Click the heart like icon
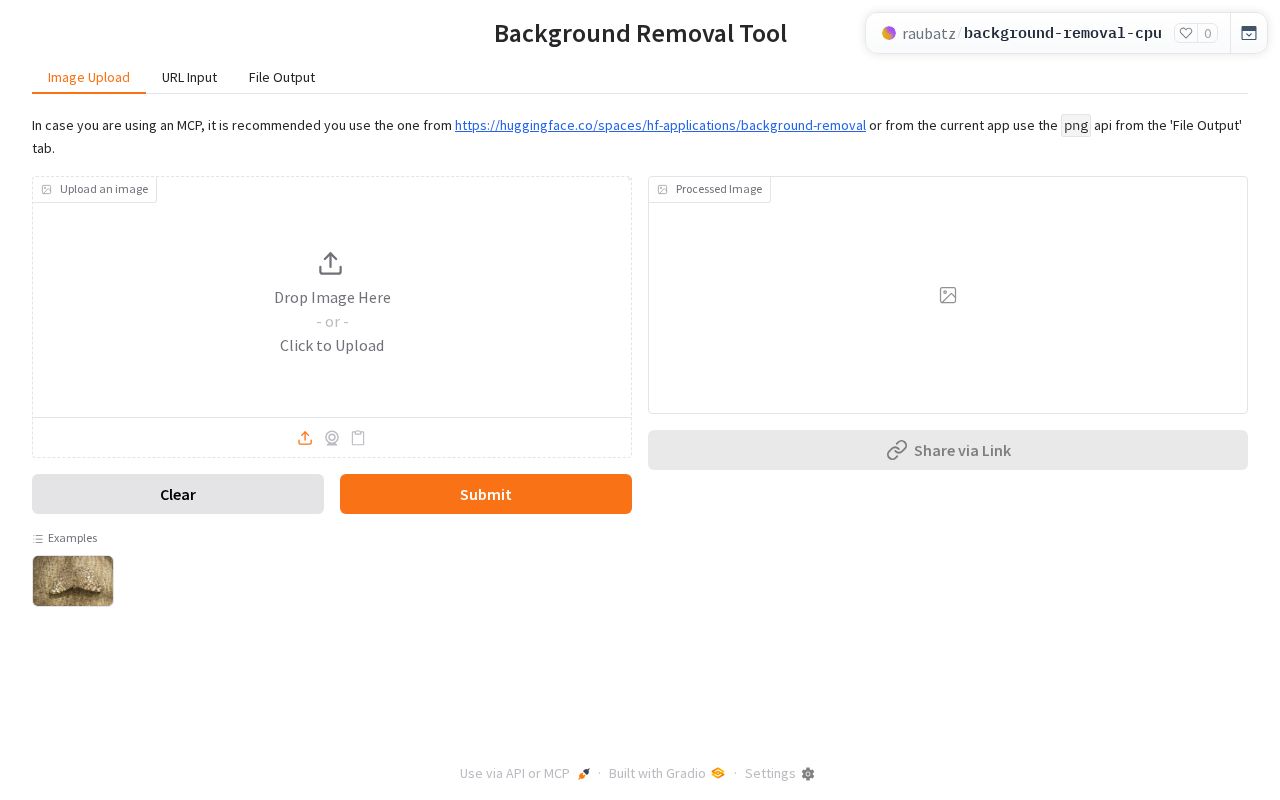 (x=1186, y=33)
